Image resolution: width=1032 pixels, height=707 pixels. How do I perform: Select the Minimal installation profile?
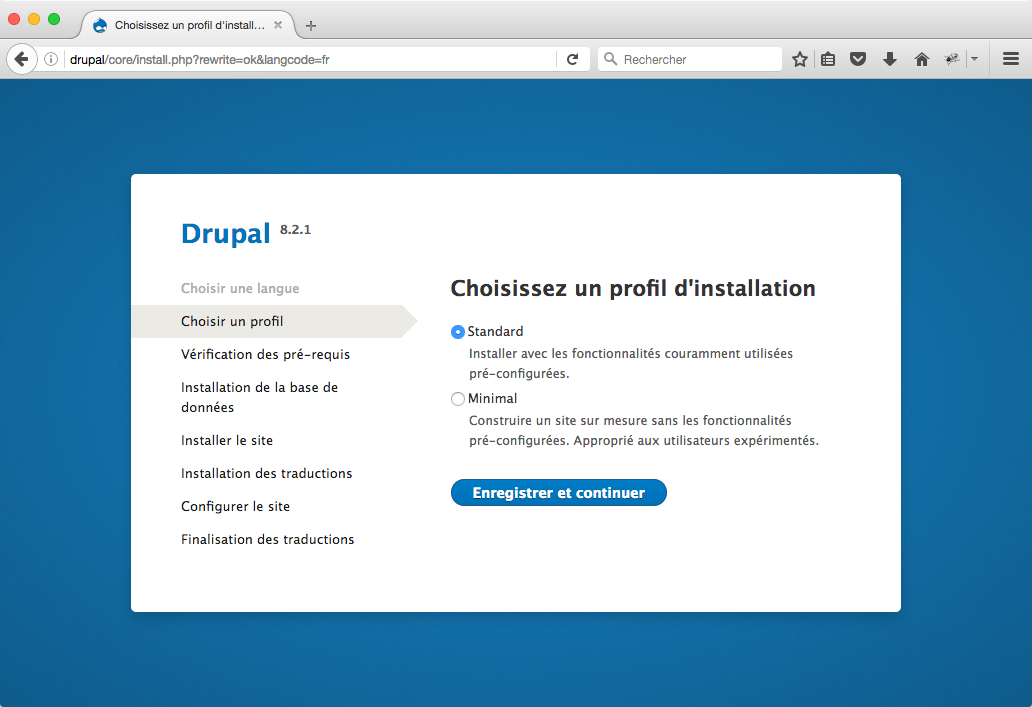pos(457,399)
